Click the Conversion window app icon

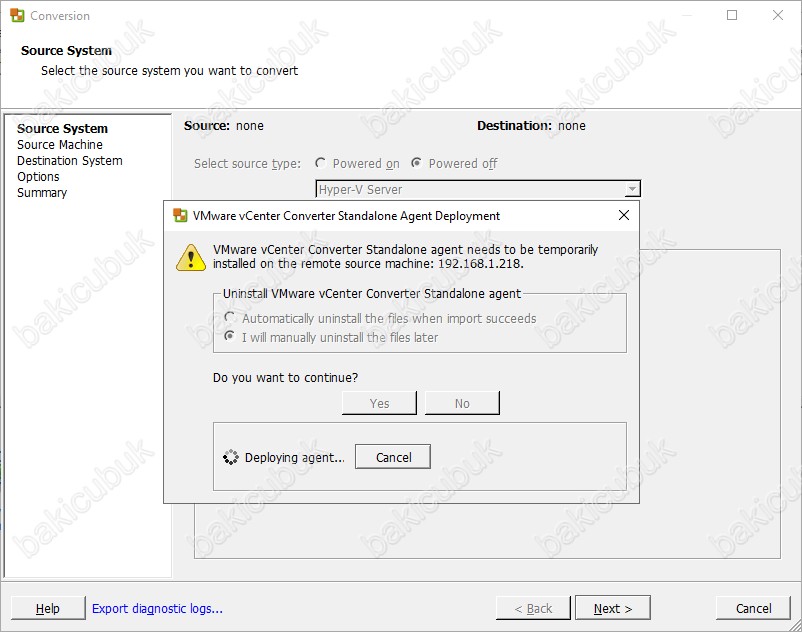tap(17, 15)
